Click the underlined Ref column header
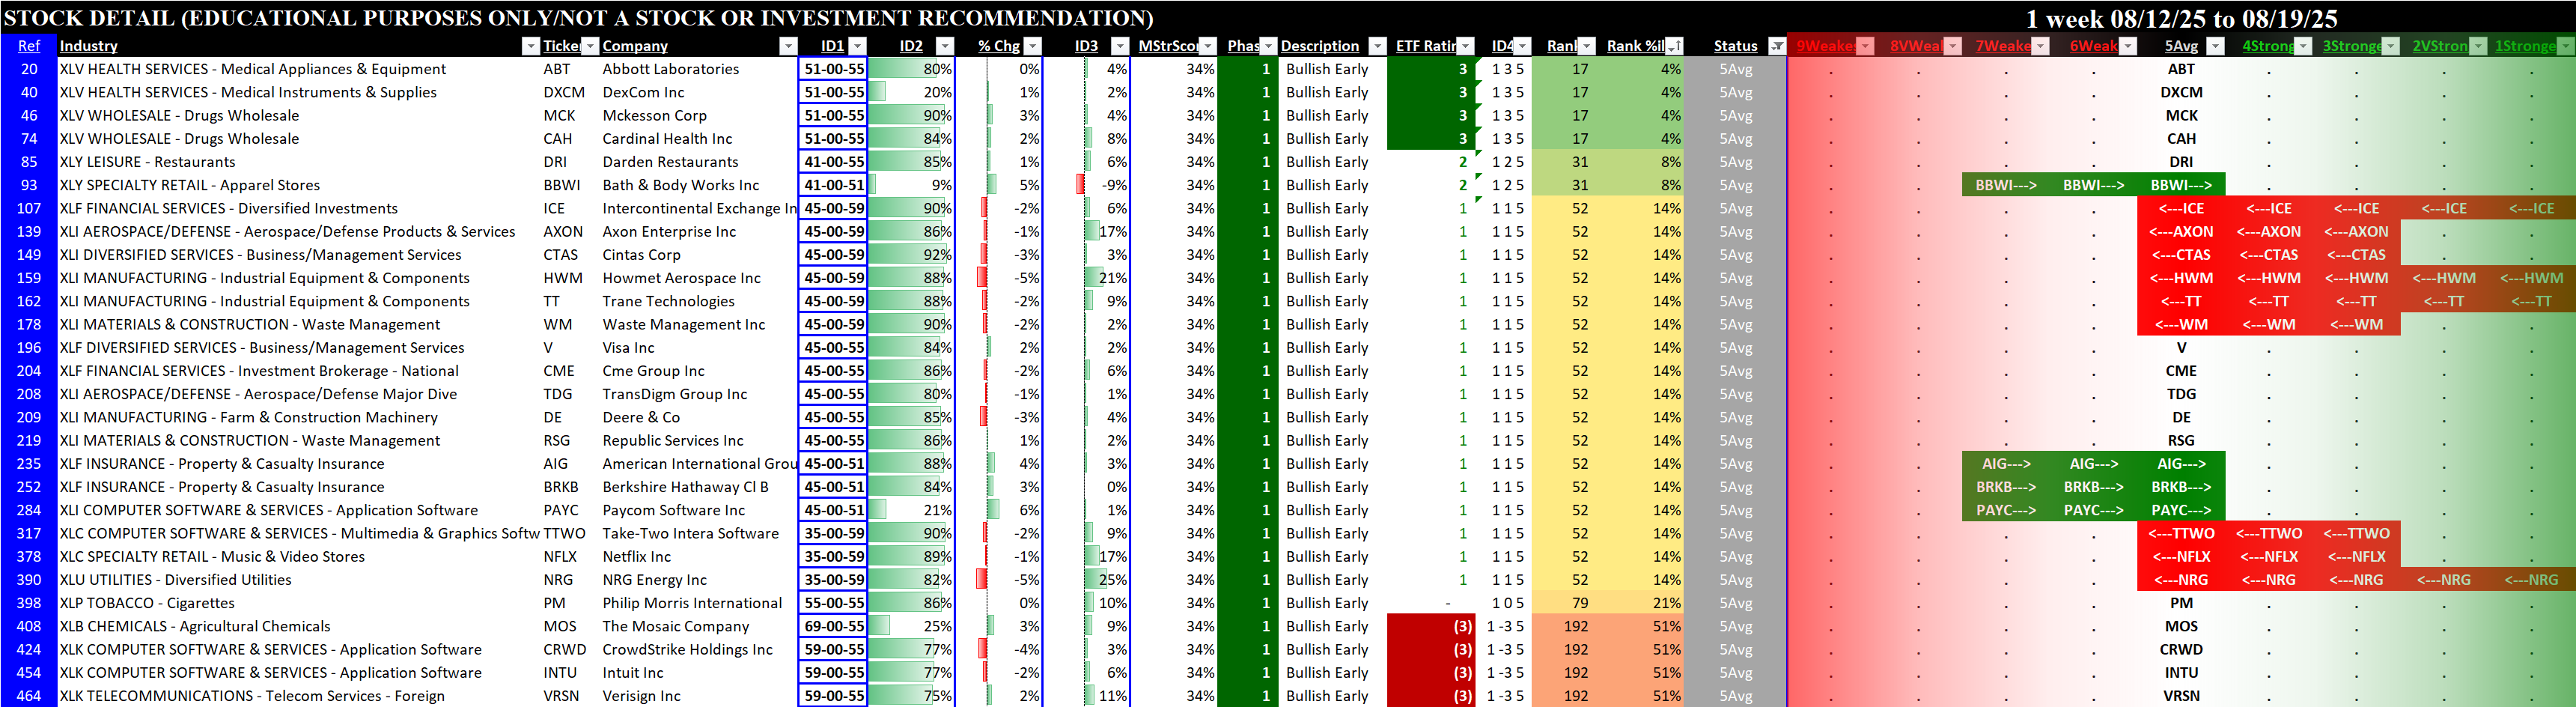 29,46
